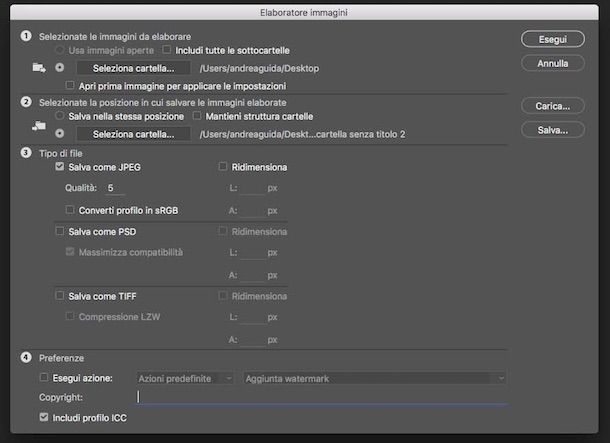Click the source path '/Users/andreaguida/Desktop'
The height and width of the screenshot is (443, 610).
(259, 68)
